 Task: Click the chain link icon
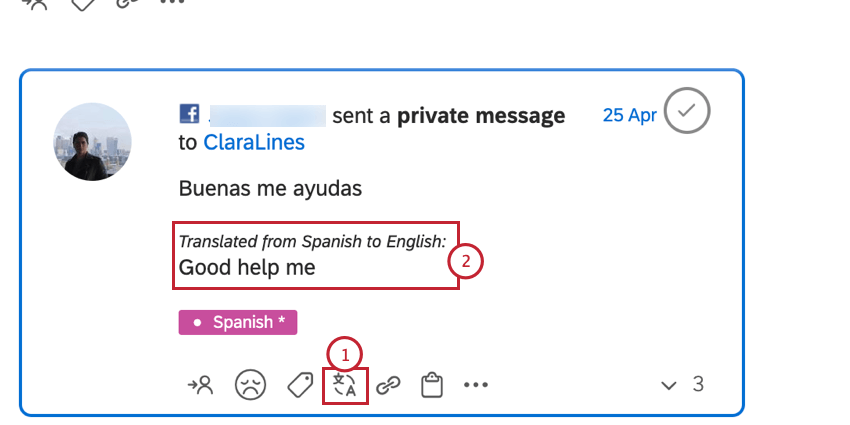click(388, 385)
